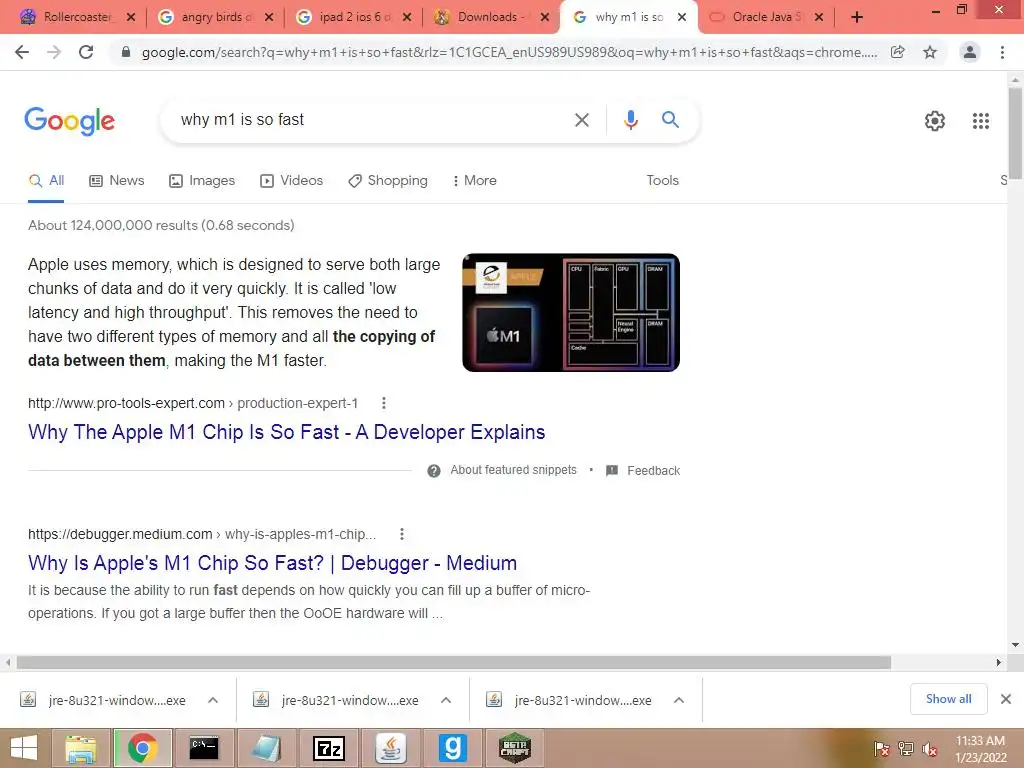Viewport: 1024px width, 768px height.
Task: Open the Action Center flag tray icon
Action: click(881, 749)
